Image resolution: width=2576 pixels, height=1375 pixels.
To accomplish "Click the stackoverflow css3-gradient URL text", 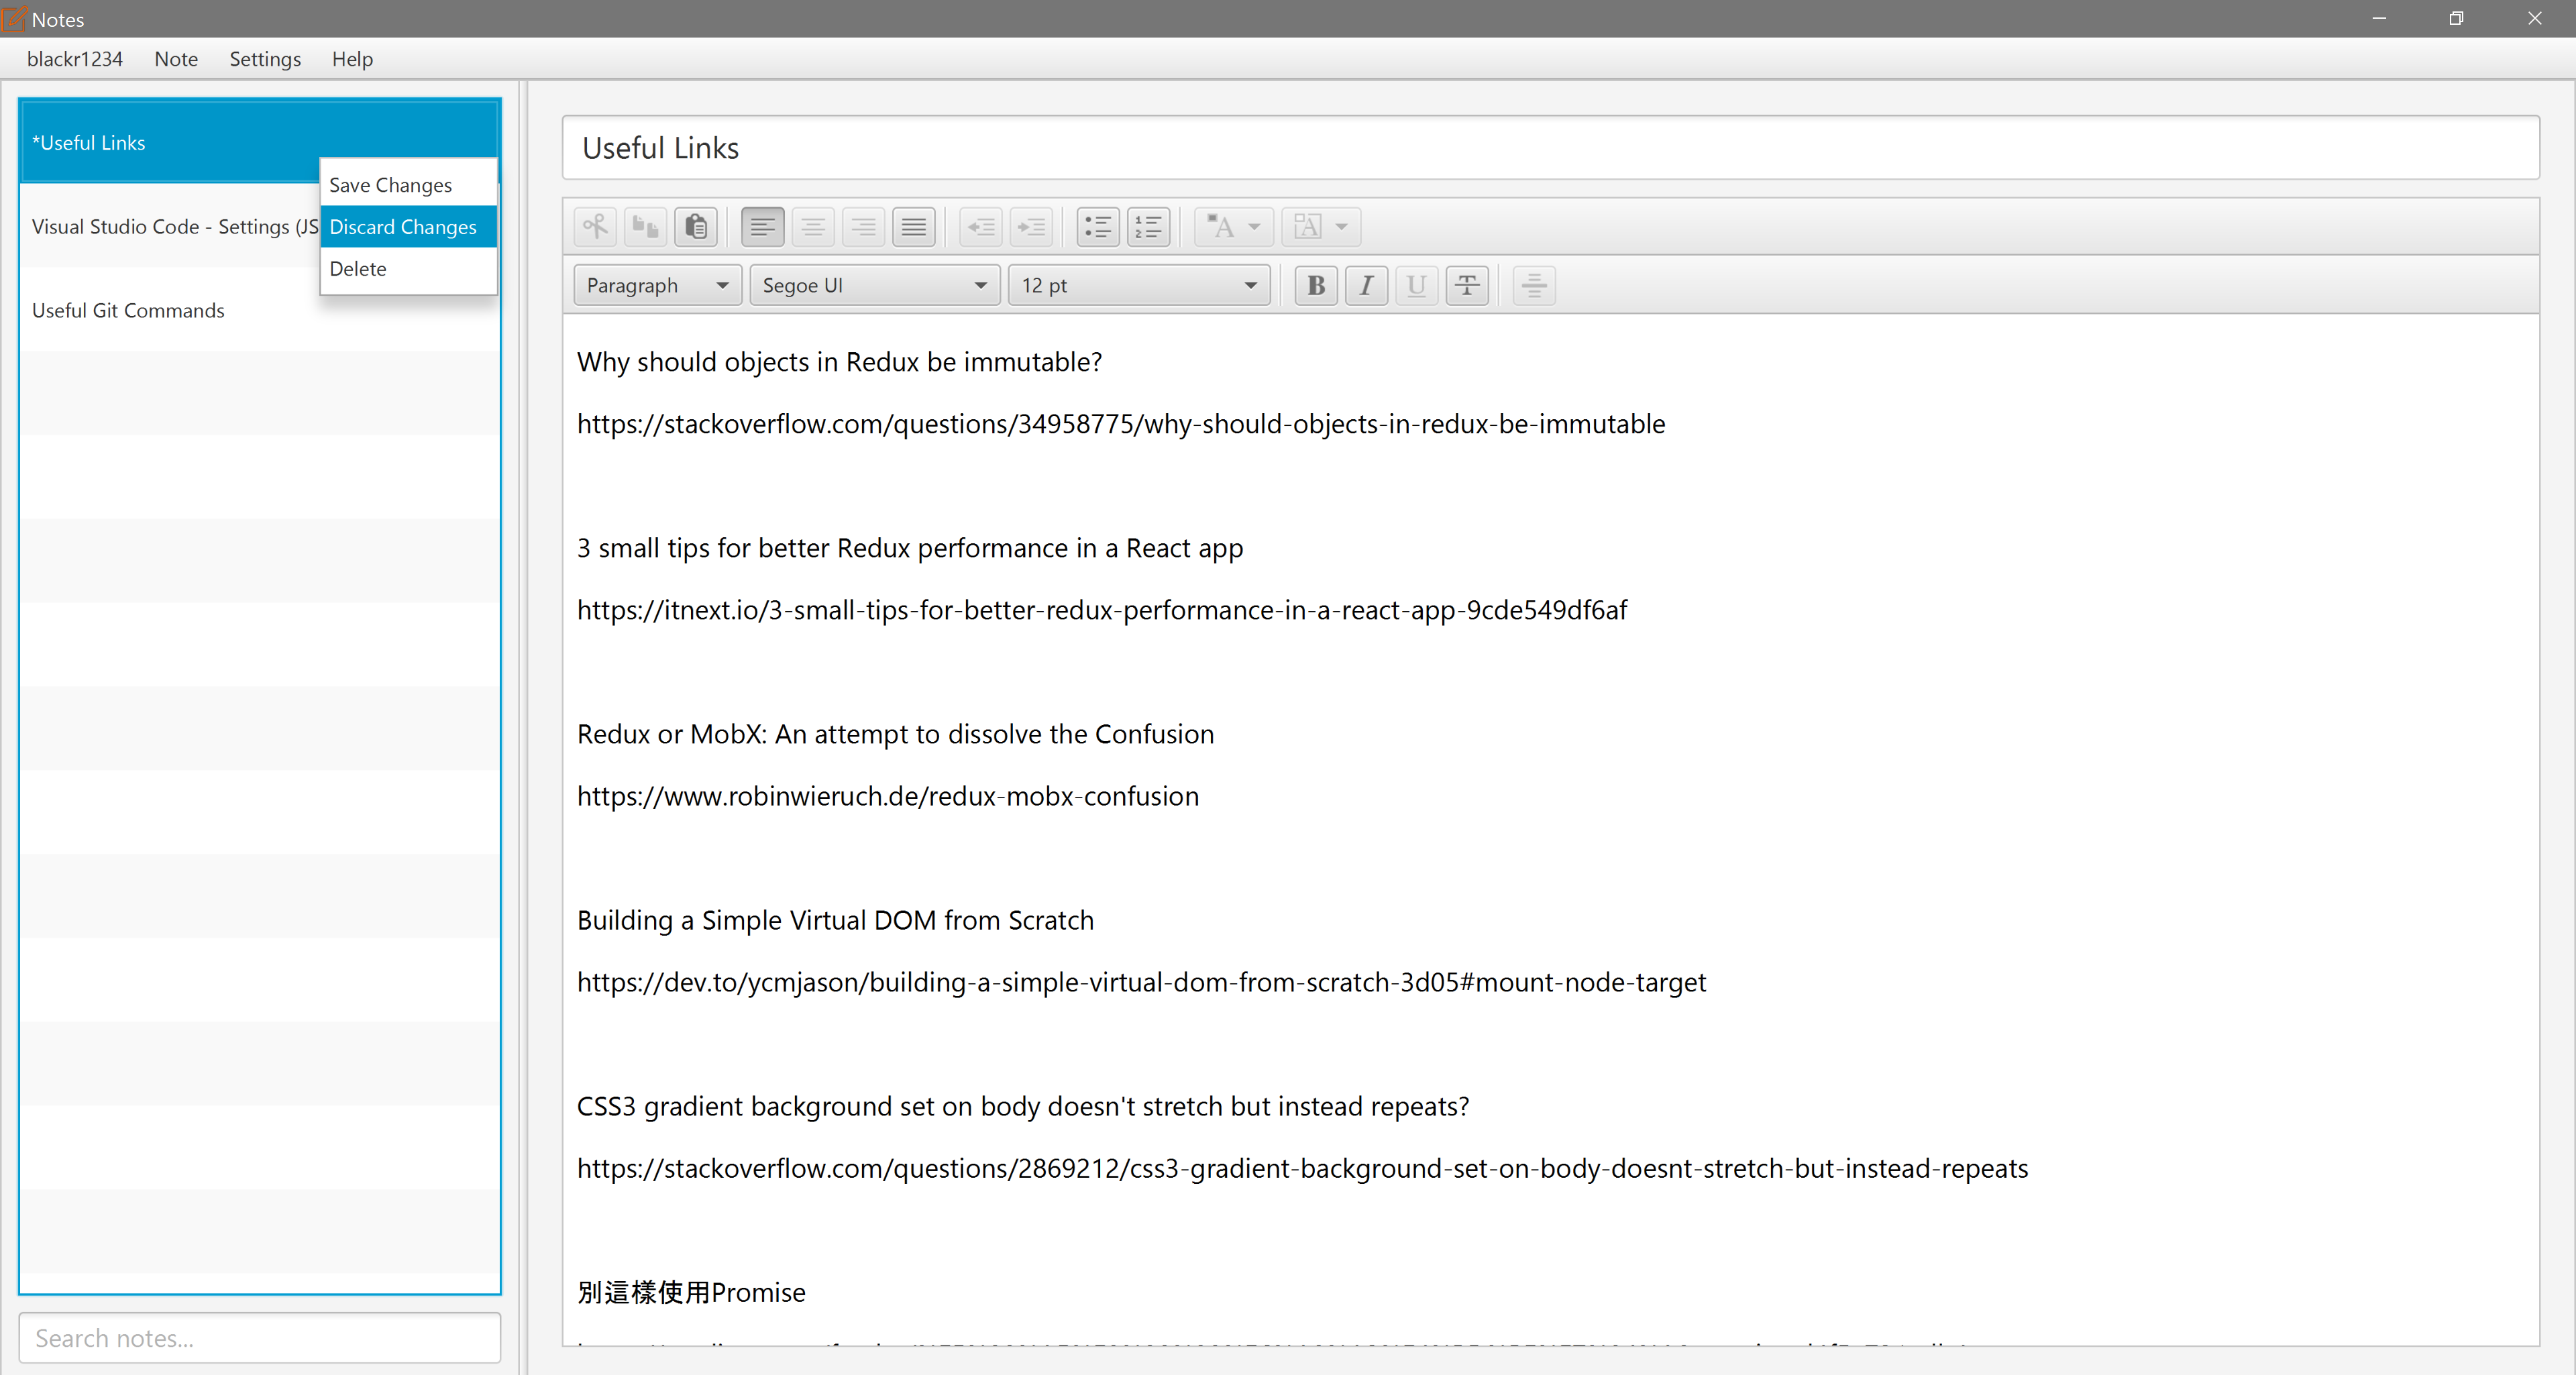I will tap(1302, 1168).
